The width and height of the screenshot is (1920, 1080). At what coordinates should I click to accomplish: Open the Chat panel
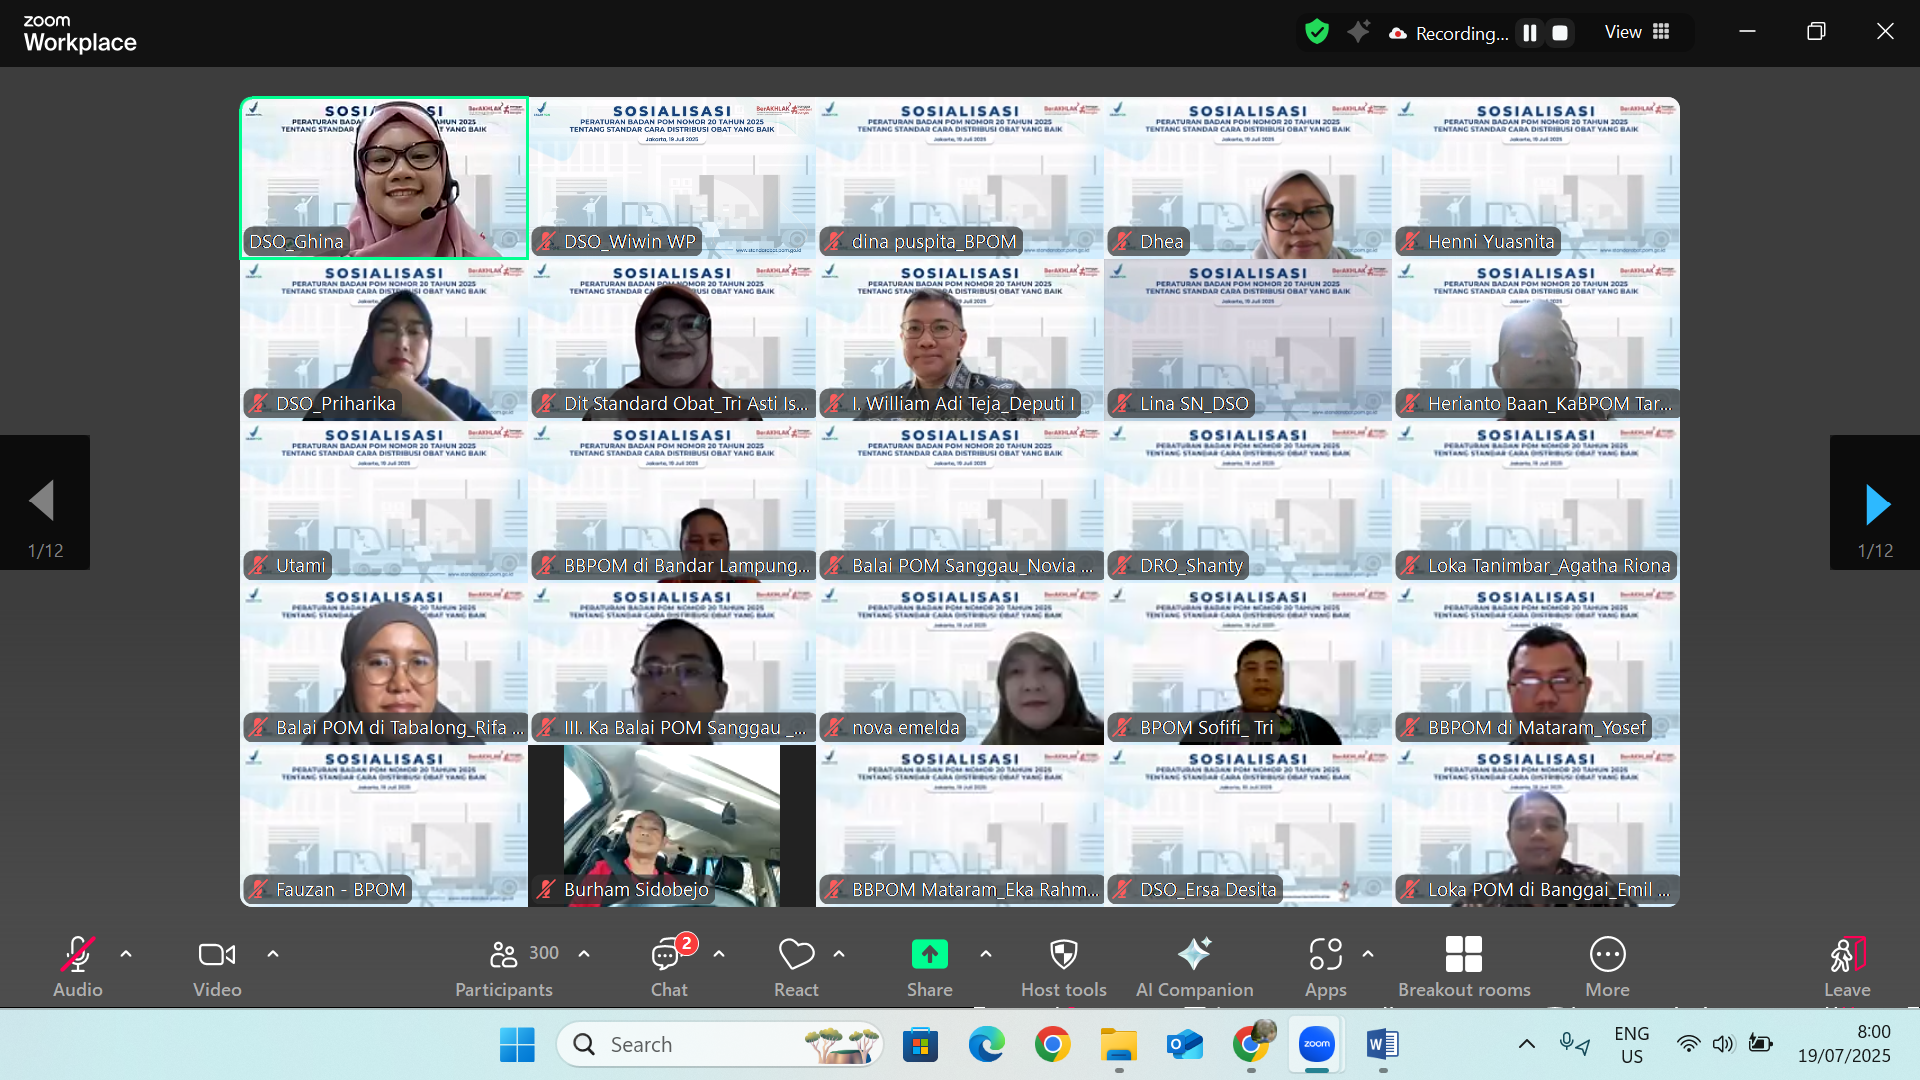click(x=668, y=966)
